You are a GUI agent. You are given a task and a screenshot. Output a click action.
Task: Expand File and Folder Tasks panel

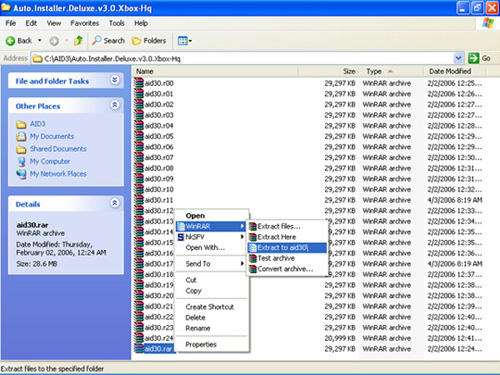pyautogui.click(x=115, y=80)
